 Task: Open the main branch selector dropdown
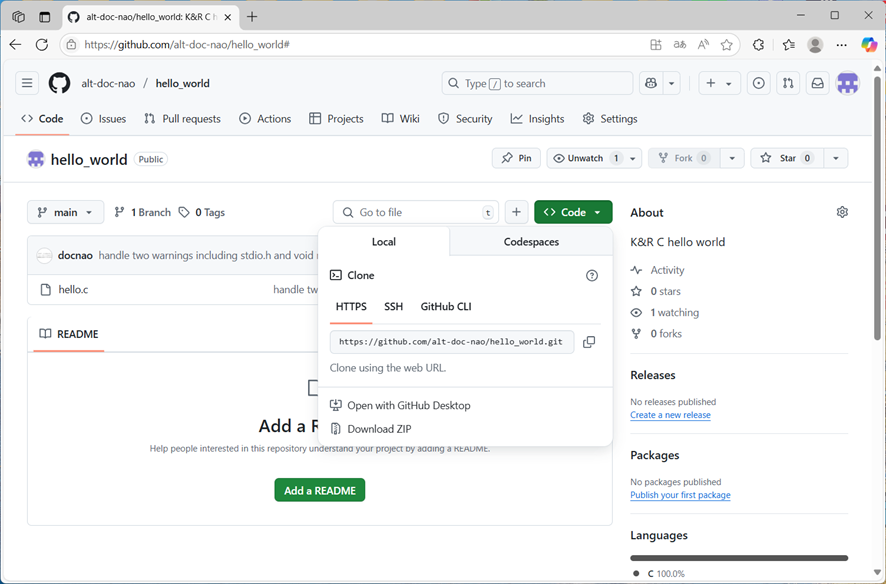coord(66,212)
